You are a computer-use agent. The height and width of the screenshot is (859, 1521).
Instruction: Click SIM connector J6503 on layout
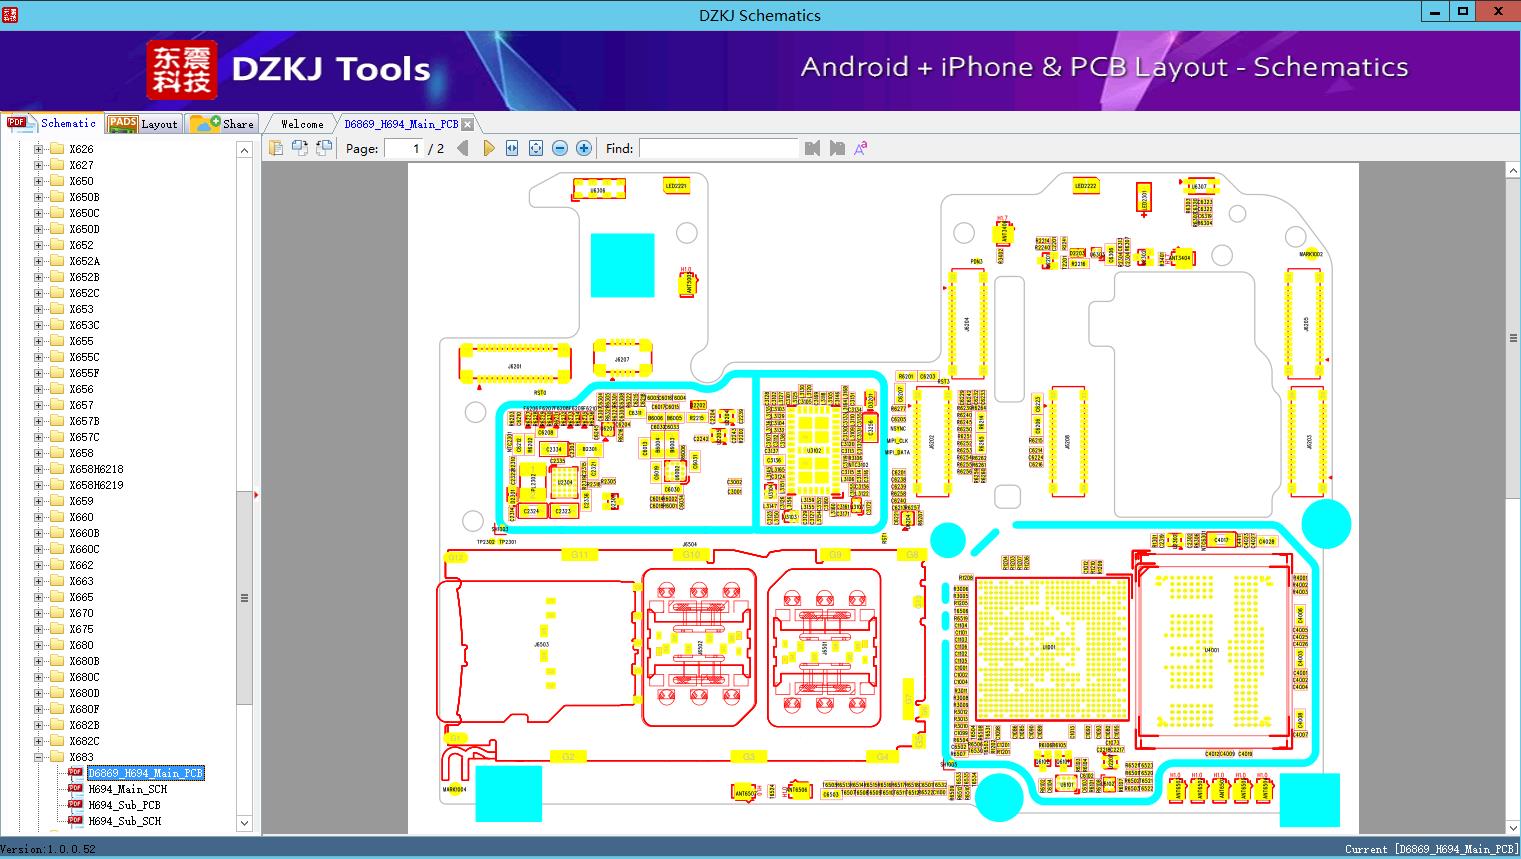(541, 645)
